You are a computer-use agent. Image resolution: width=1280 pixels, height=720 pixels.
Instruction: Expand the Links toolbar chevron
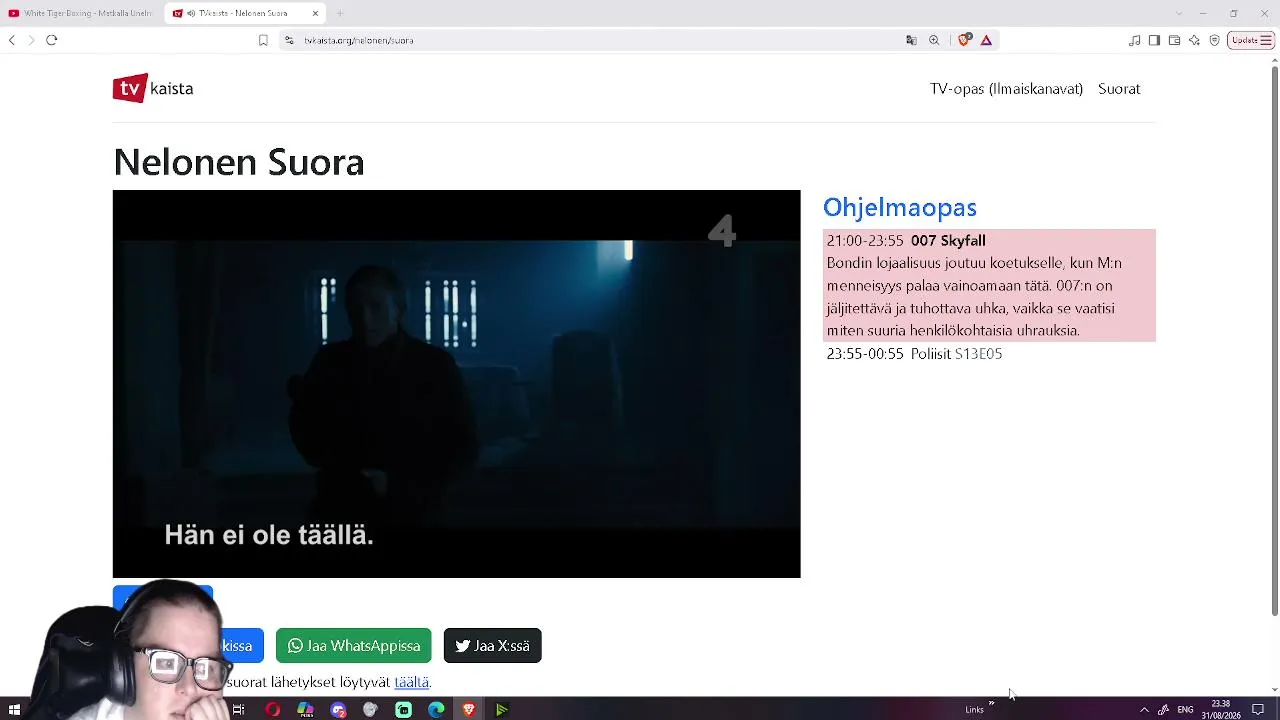coord(991,706)
